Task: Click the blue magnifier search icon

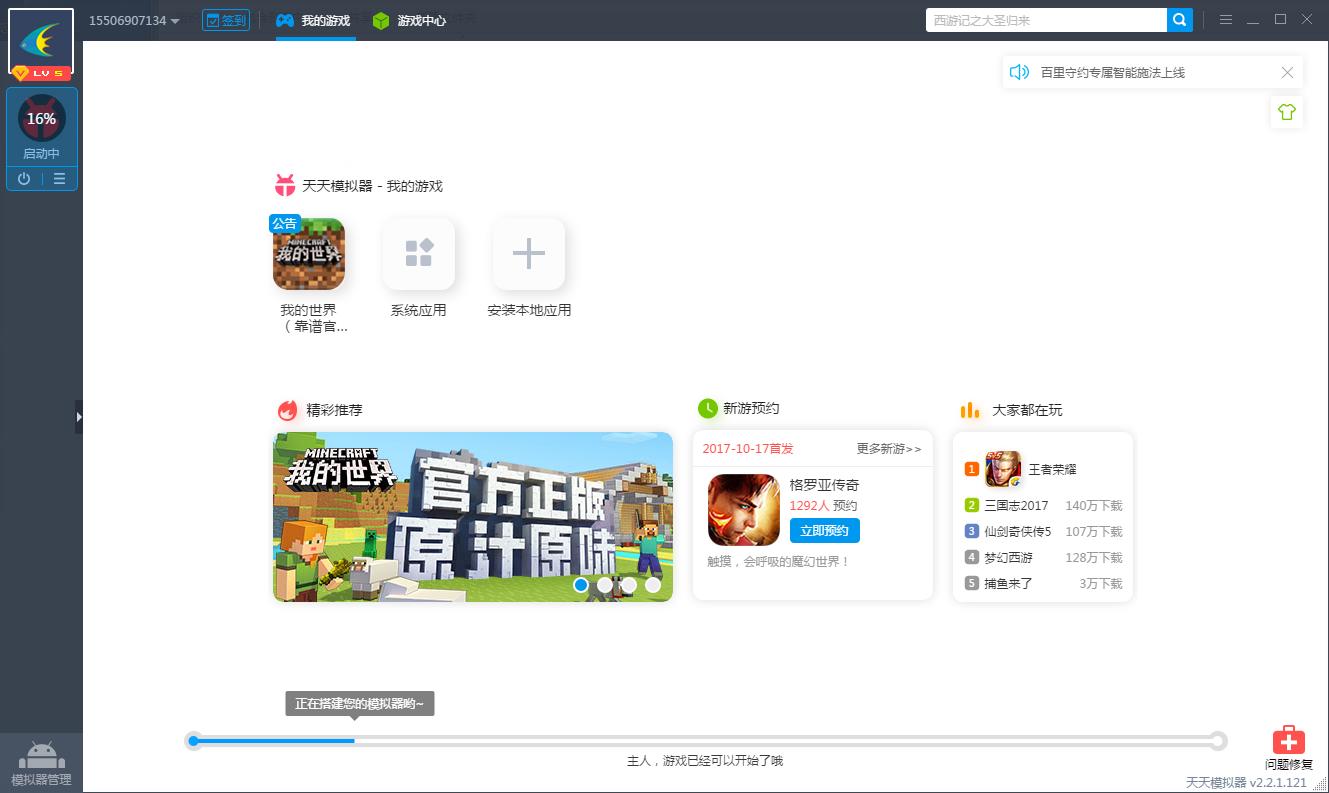Action: click(1180, 19)
